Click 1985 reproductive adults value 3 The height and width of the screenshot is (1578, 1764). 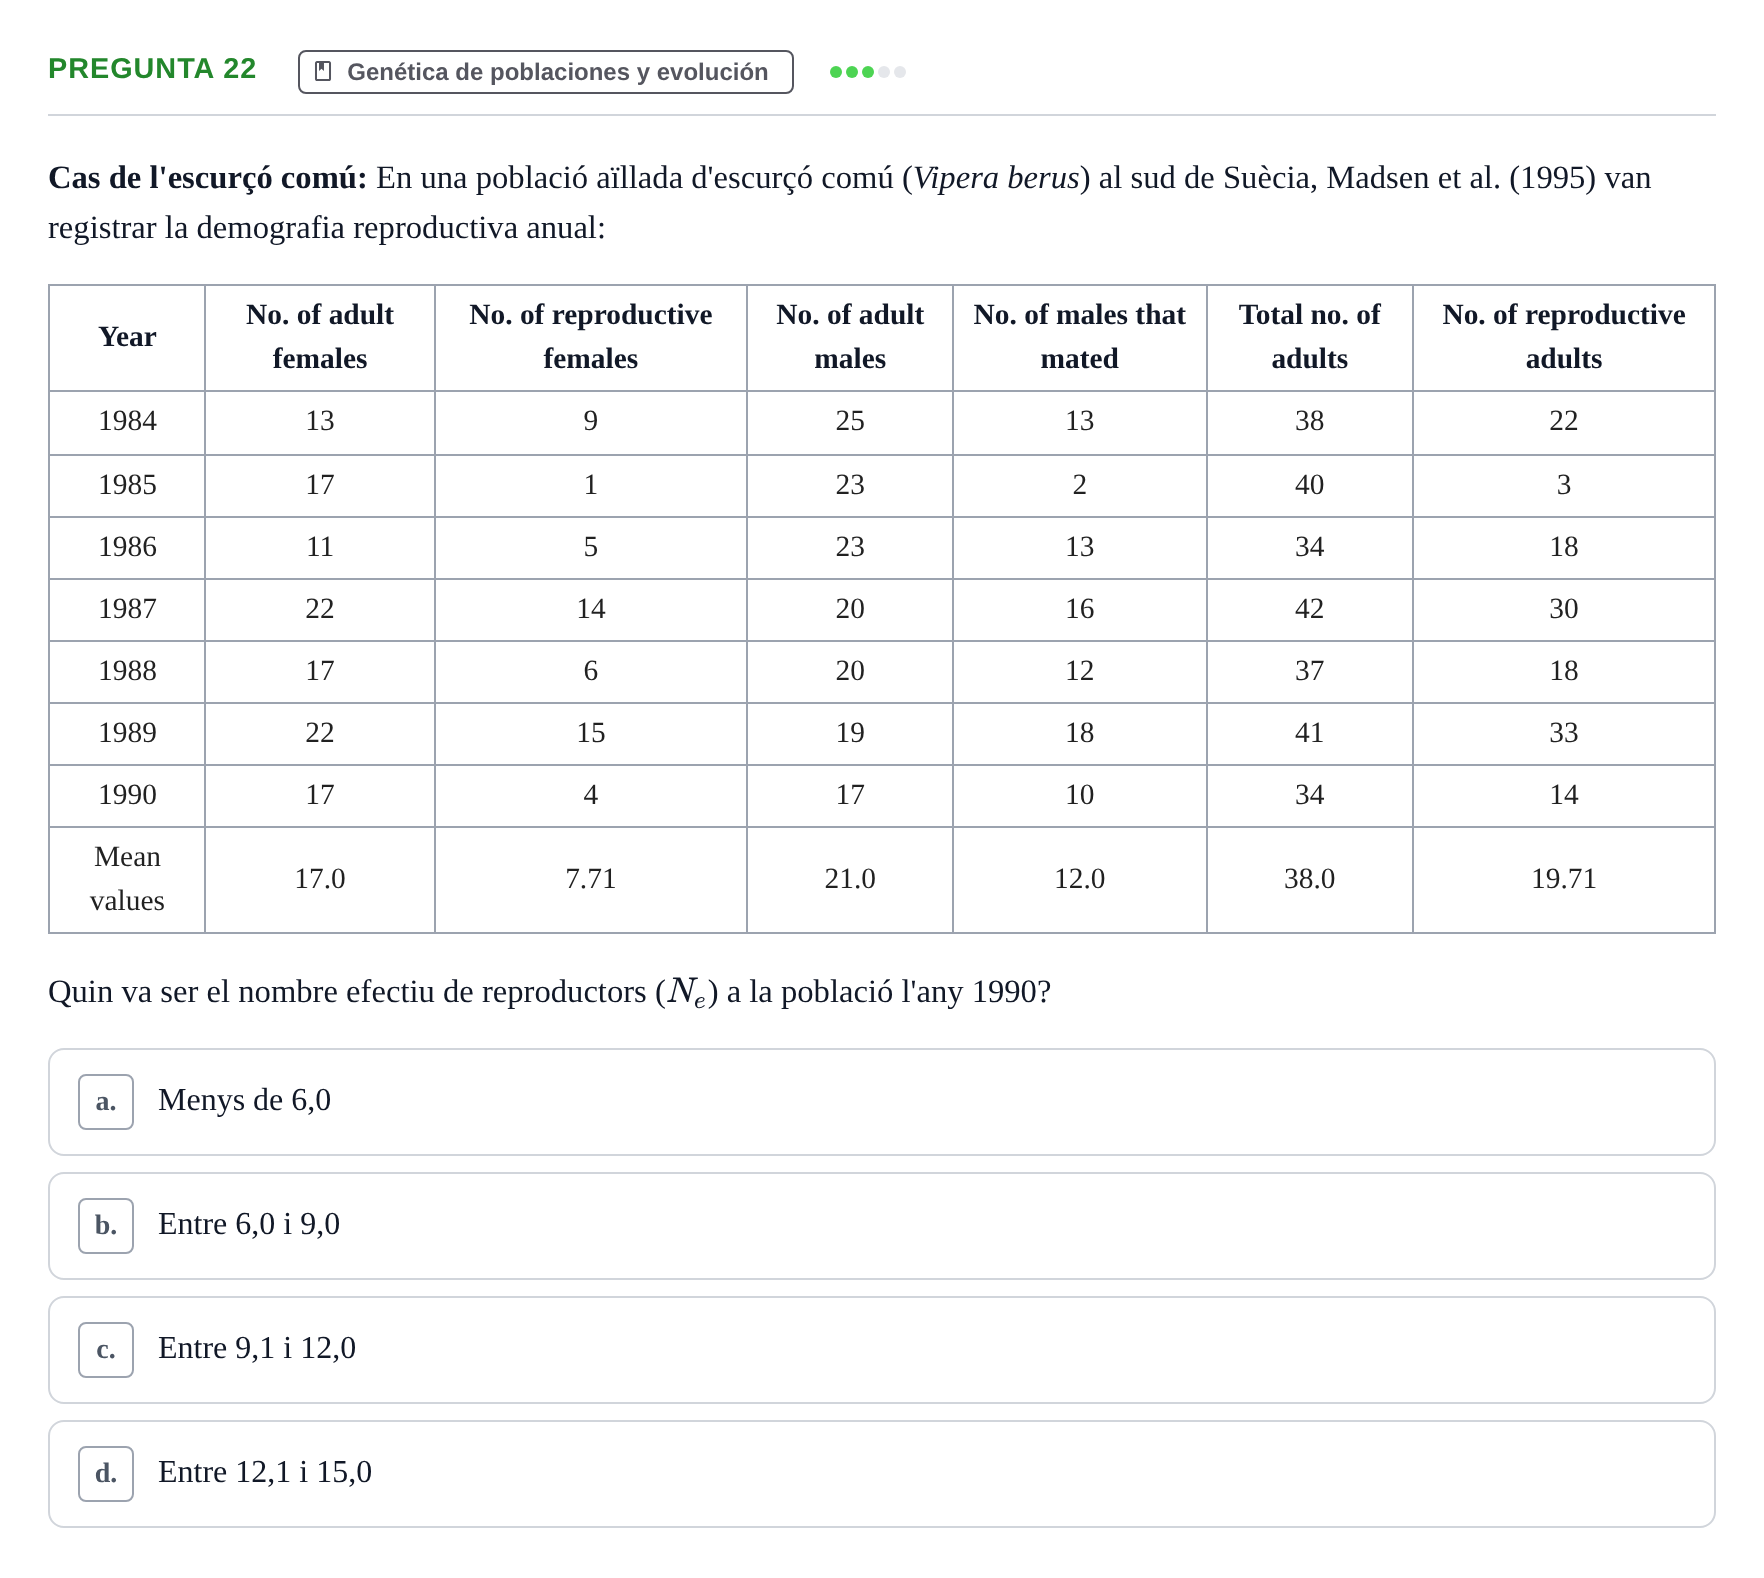pos(1564,486)
